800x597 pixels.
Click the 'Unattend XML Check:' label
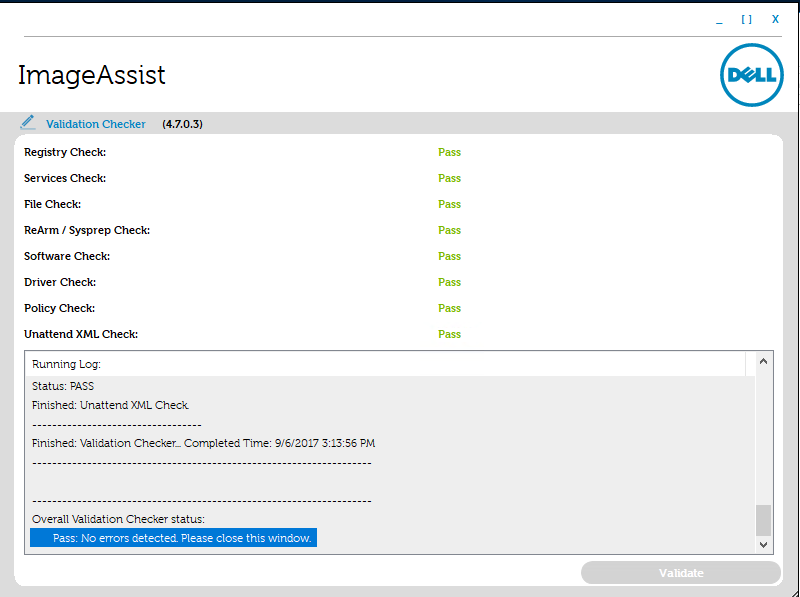pos(81,334)
